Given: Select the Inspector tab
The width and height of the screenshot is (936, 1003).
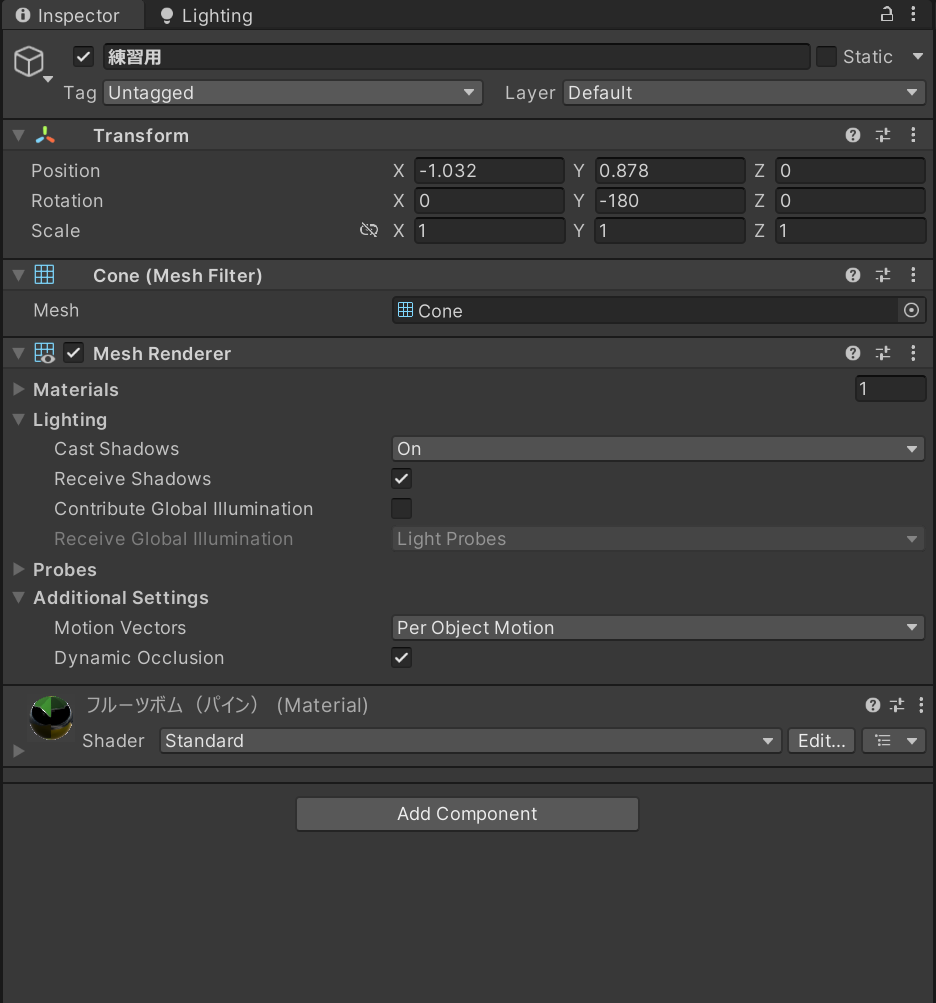Looking at the screenshot, I should pyautogui.click(x=68, y=16).
